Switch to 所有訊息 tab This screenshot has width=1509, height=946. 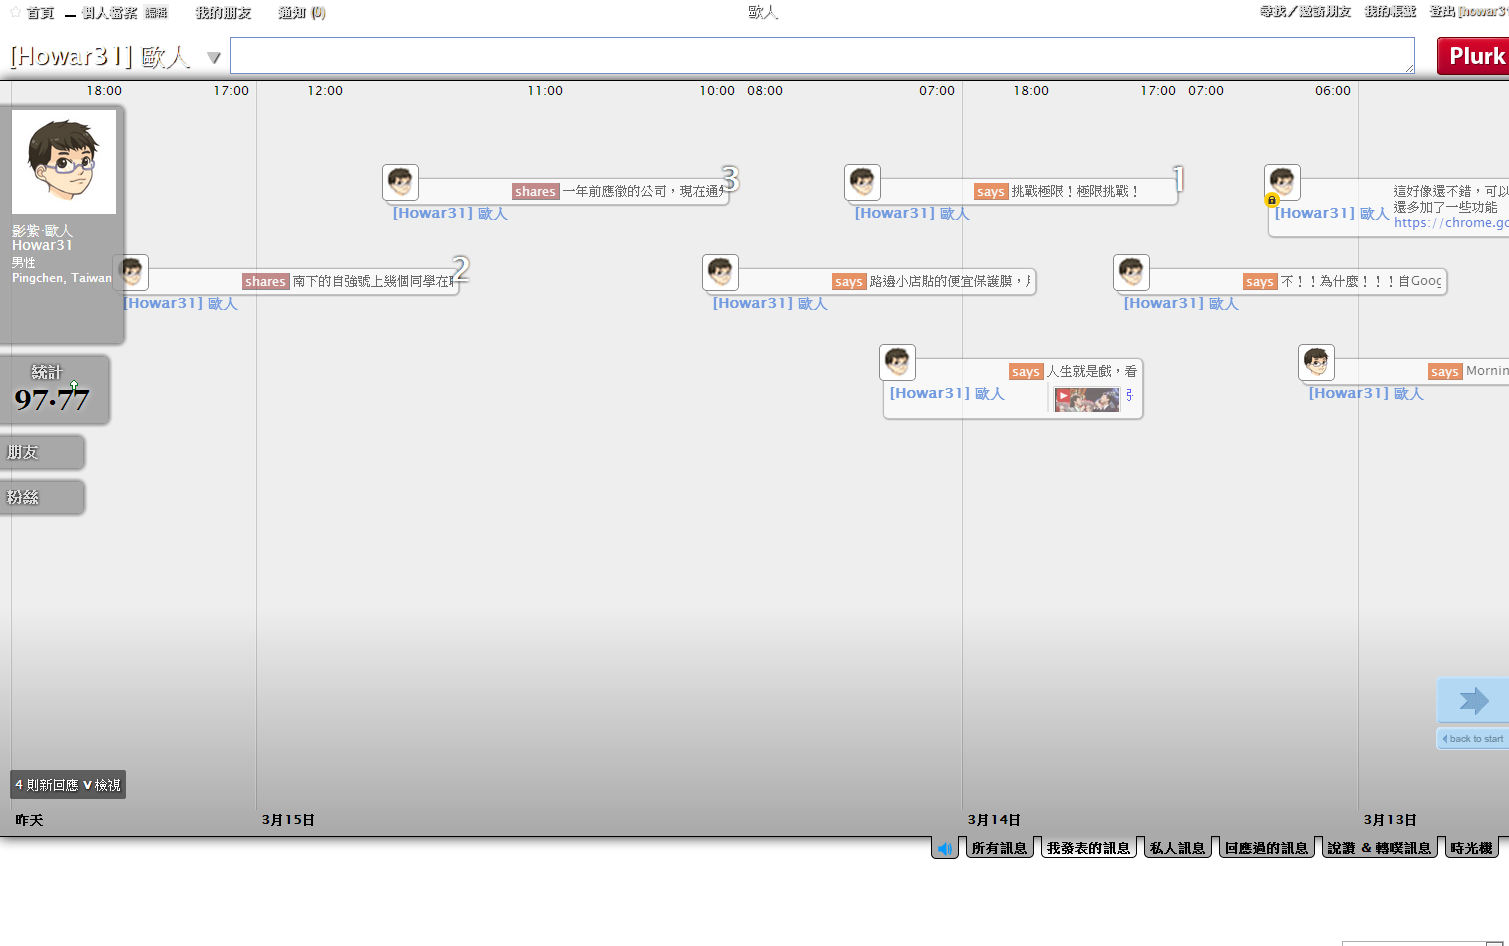click(999, 848)
